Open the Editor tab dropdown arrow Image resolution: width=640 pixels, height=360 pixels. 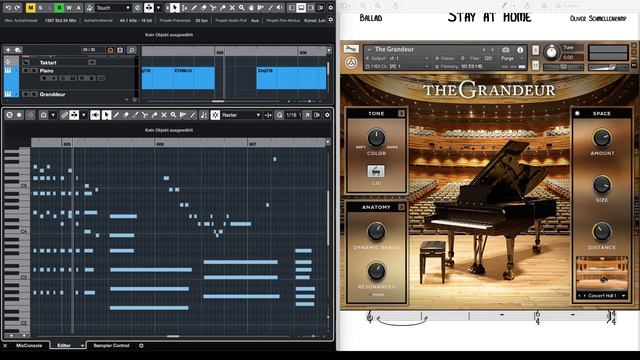(x=82, y=346)
